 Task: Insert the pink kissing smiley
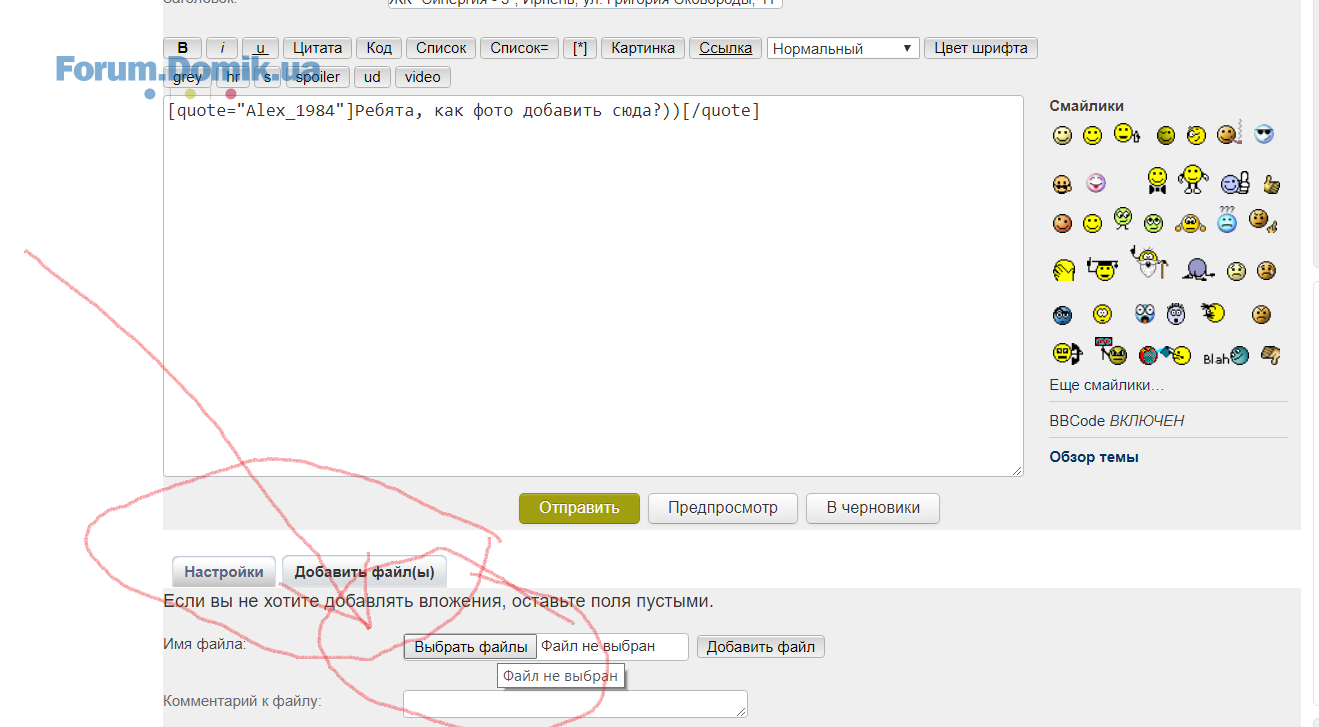click(1096, 183)
